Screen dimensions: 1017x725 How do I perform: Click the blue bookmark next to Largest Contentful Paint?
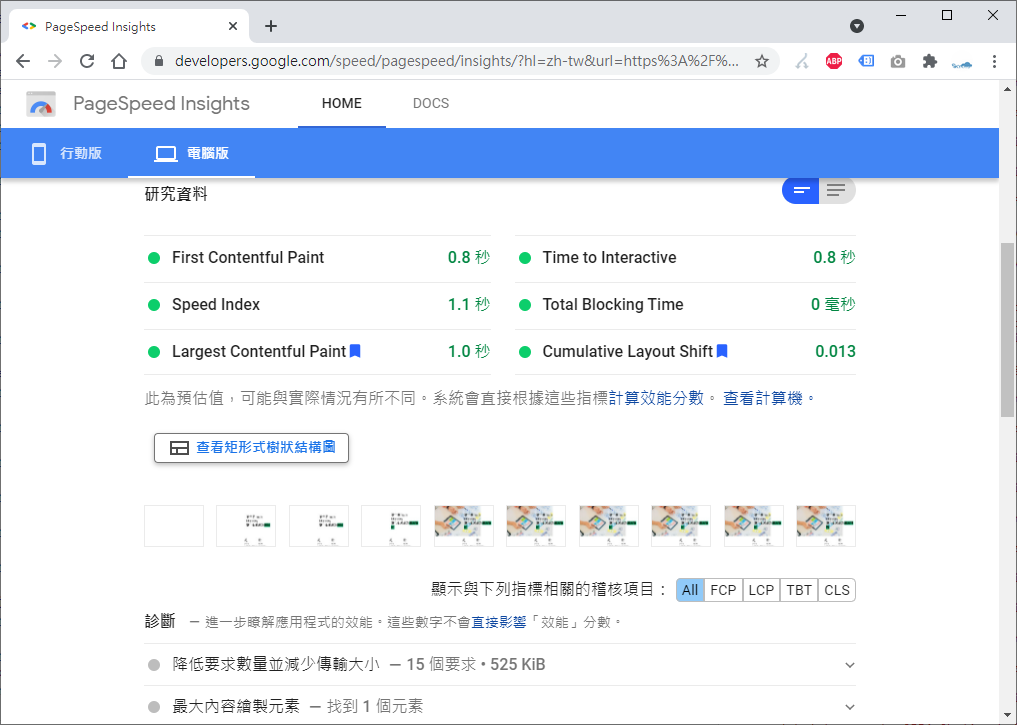pos(355,351)
